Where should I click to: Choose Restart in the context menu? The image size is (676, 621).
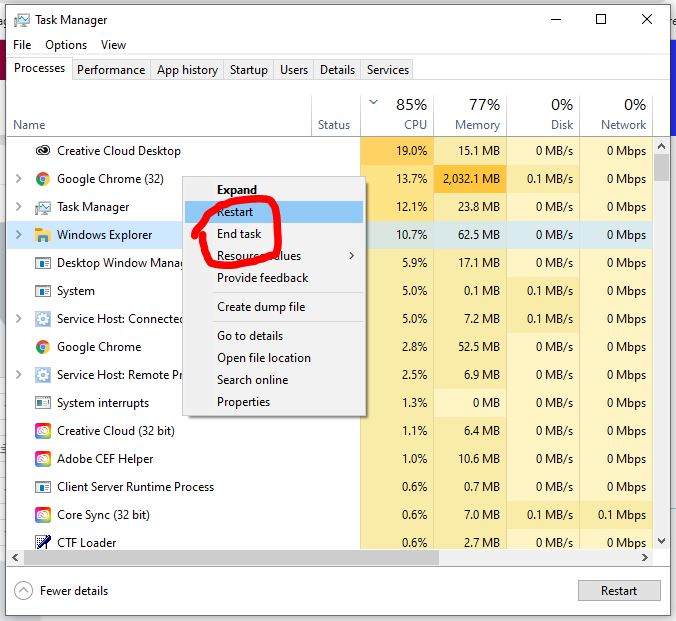[274, 212]
